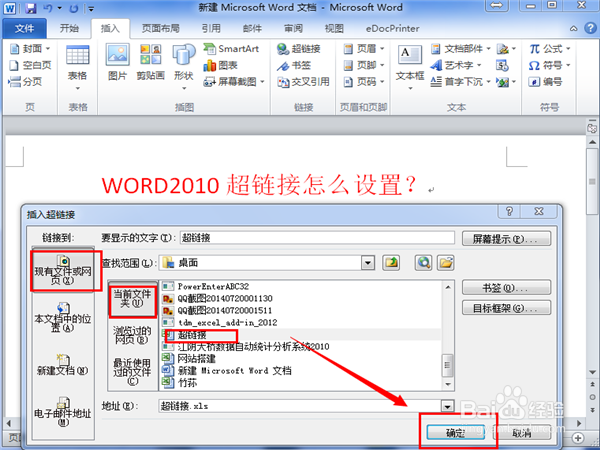Image resolution: width=600 pixels, height=450 pixels.
Task: Open customize quick access toolbar dropdown
Action: [x=91, y=8]
